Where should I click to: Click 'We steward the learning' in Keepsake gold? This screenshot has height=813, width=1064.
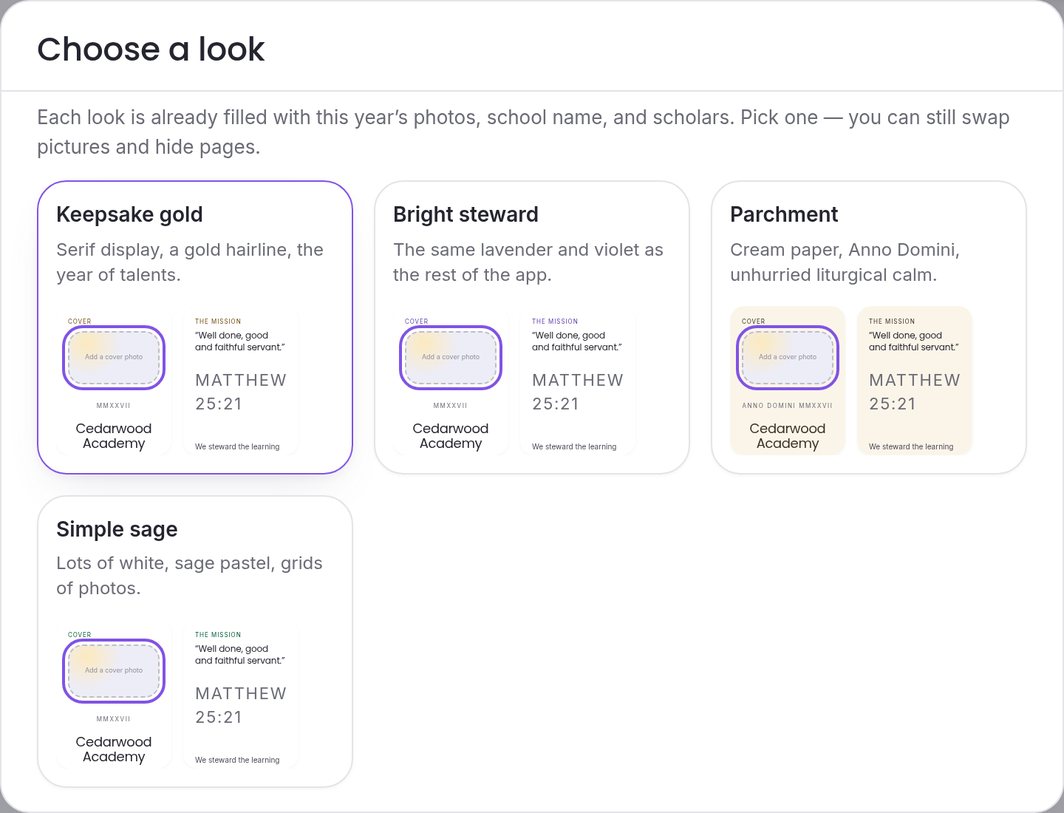click(x=238, y=447)
